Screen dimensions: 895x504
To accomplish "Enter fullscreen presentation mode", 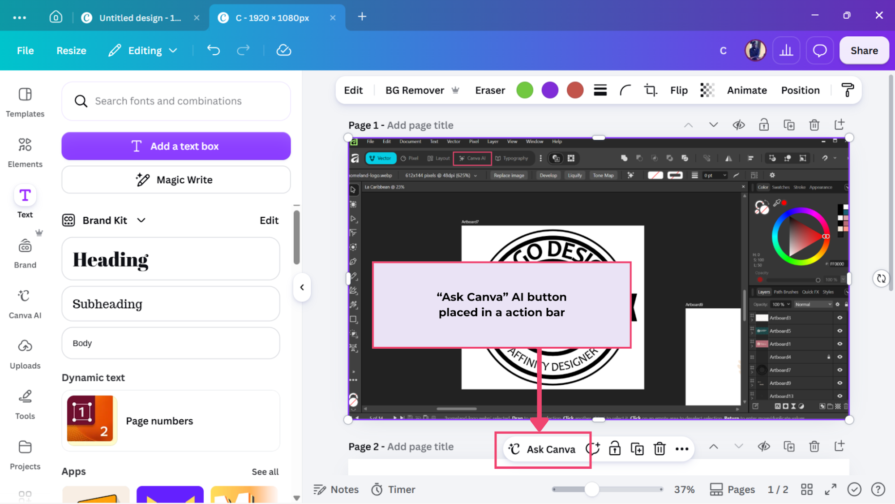I will (x=831, y=489).
